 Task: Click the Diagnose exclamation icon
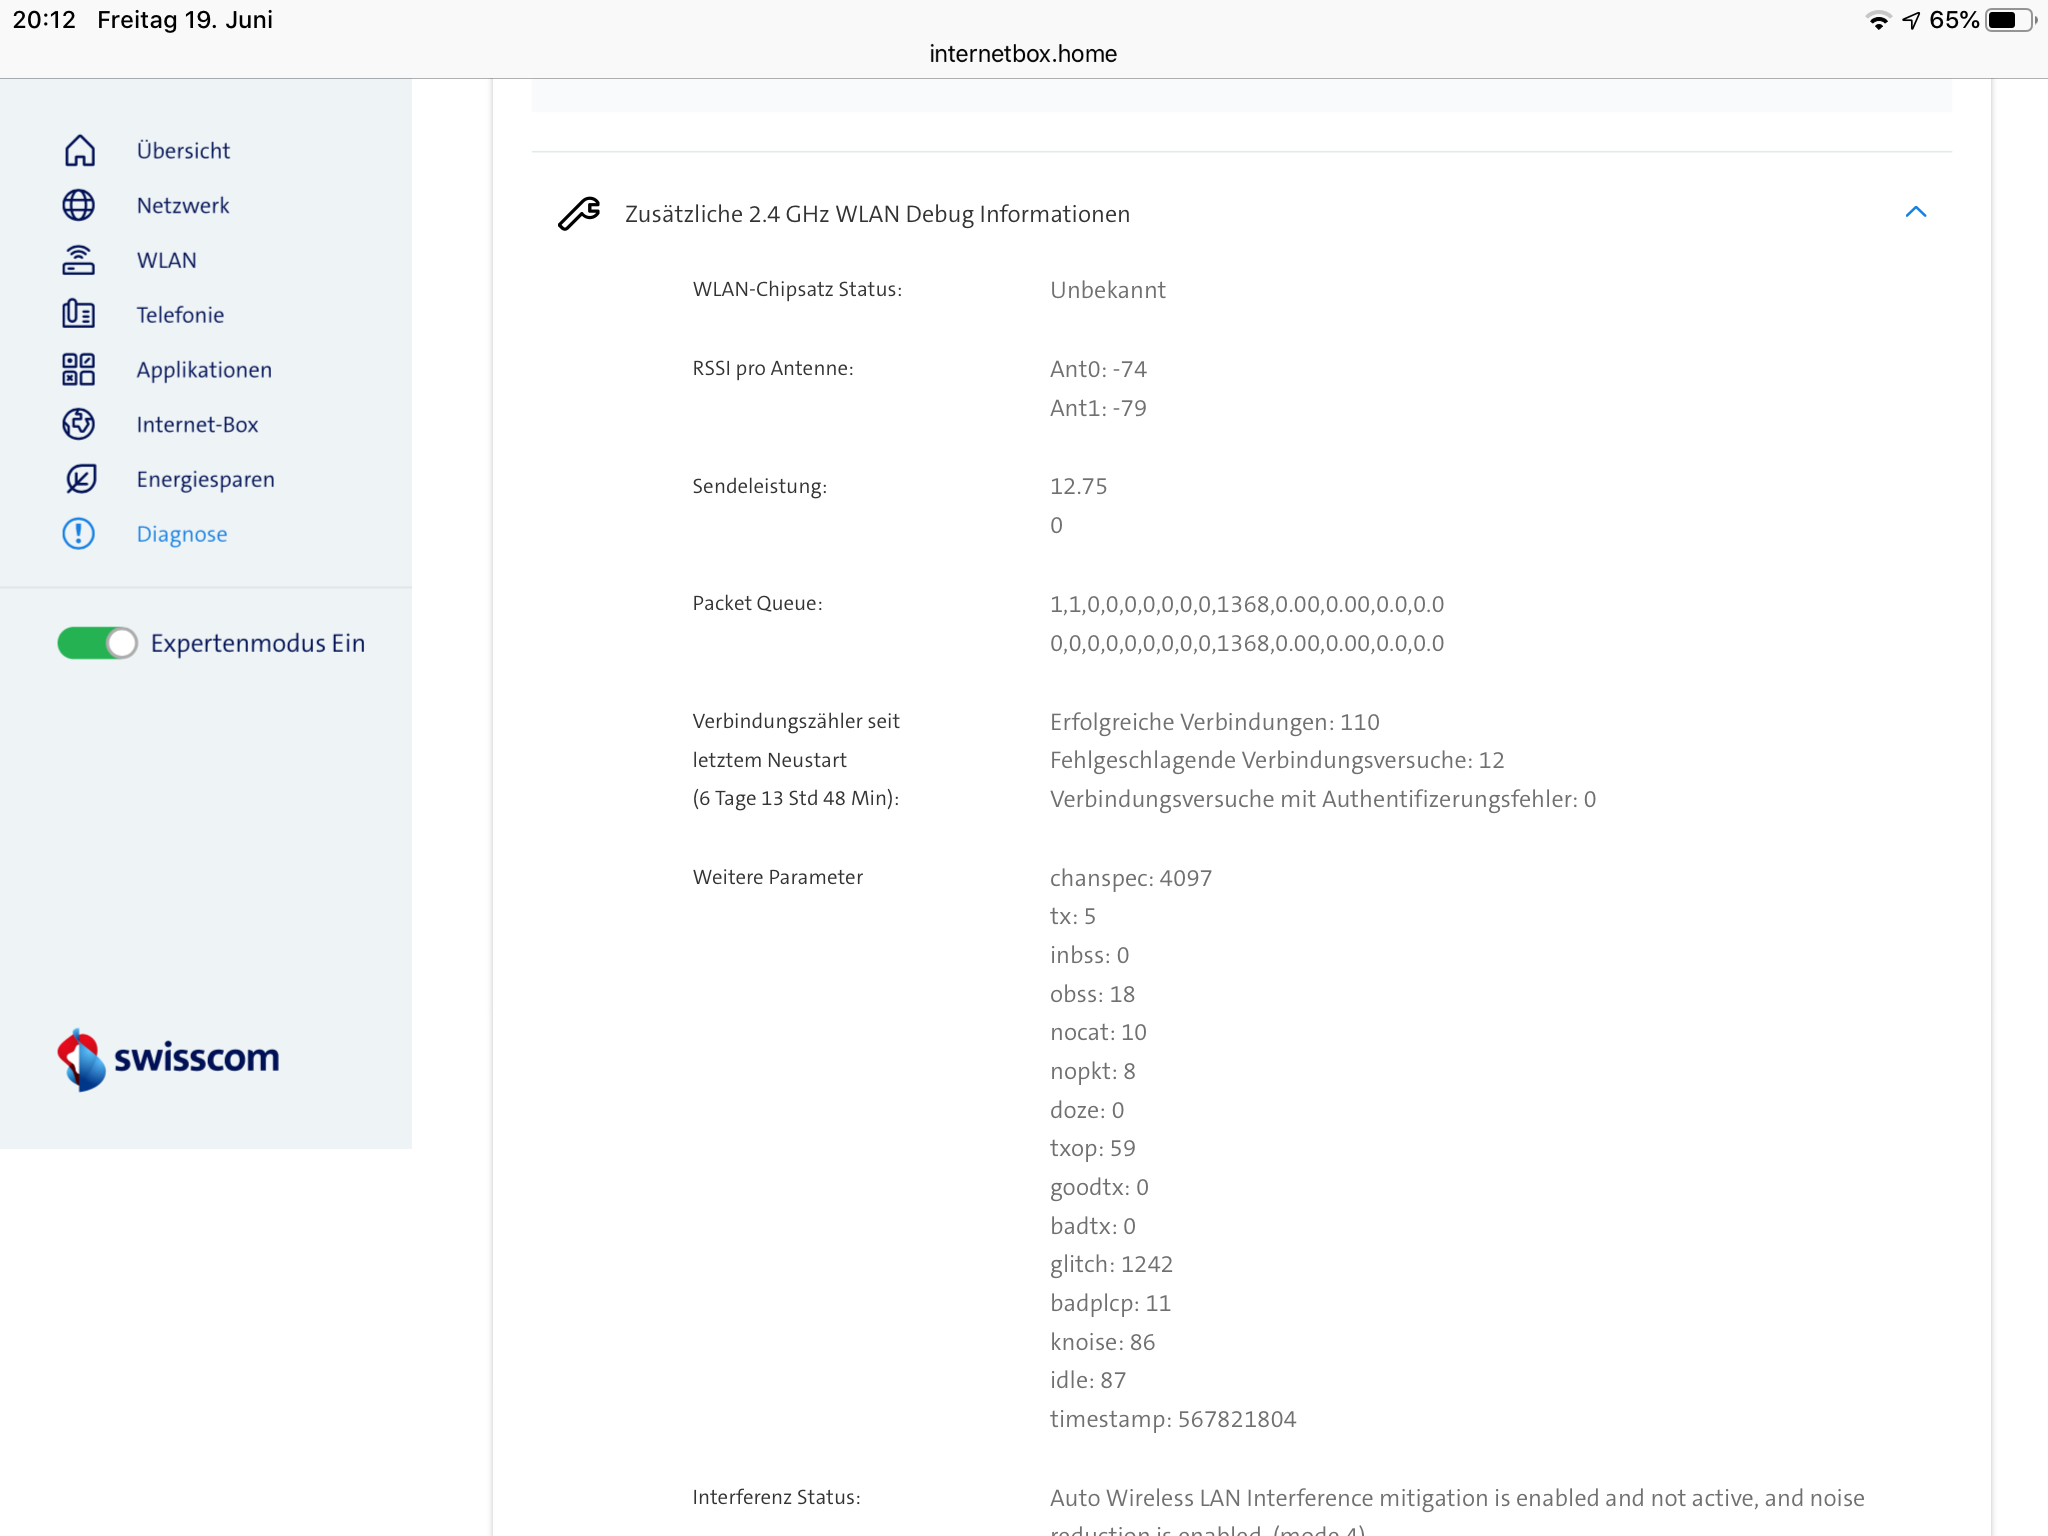point(79,534)
